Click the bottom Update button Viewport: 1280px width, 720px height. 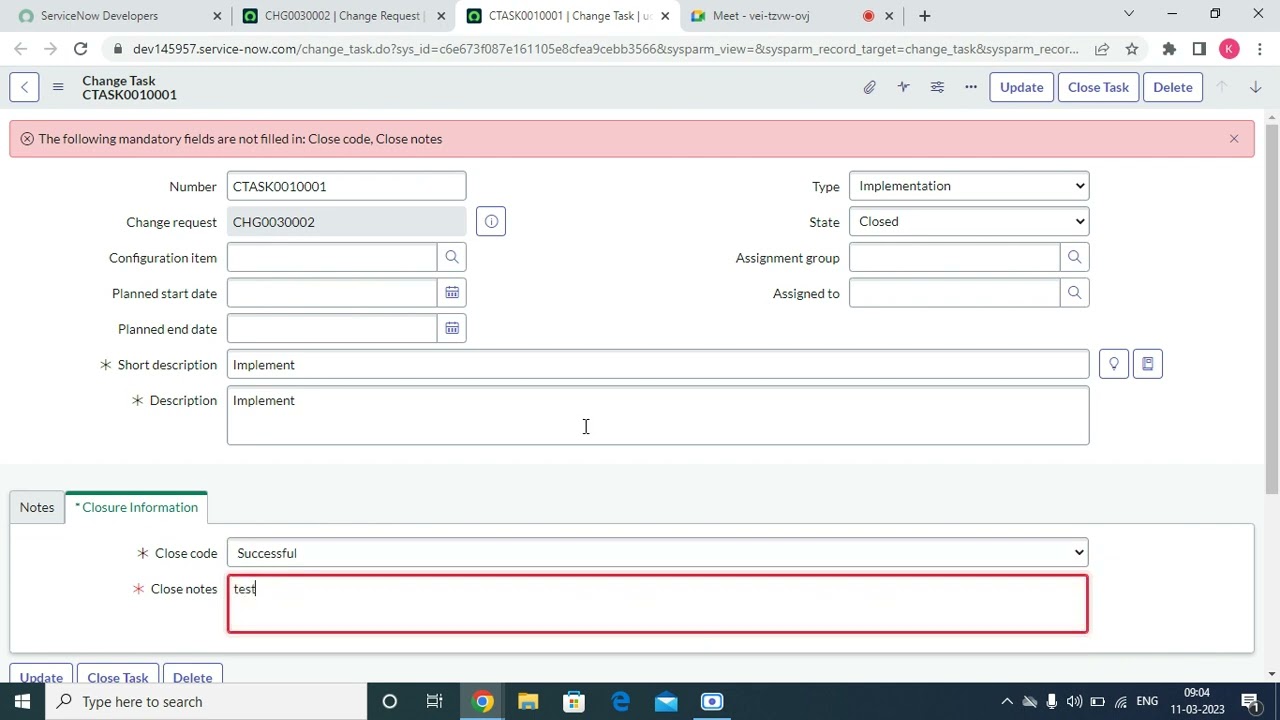41,676
